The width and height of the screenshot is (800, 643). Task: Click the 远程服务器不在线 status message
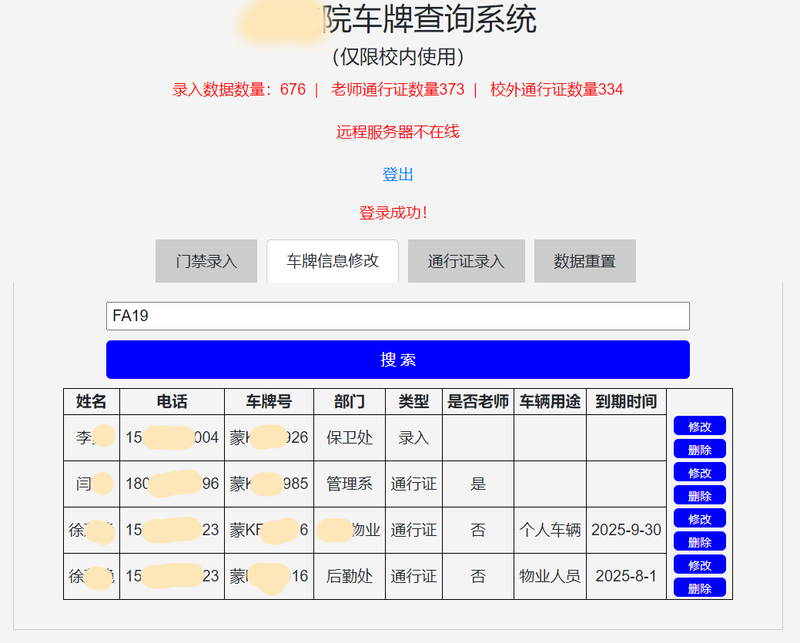[397, 132]
